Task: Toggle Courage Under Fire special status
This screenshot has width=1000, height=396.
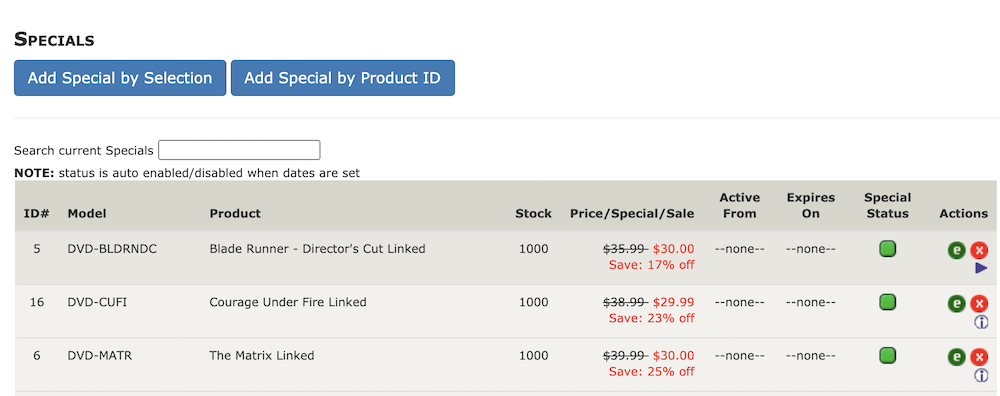Action: pyautogui.click(x=887, y=302)
